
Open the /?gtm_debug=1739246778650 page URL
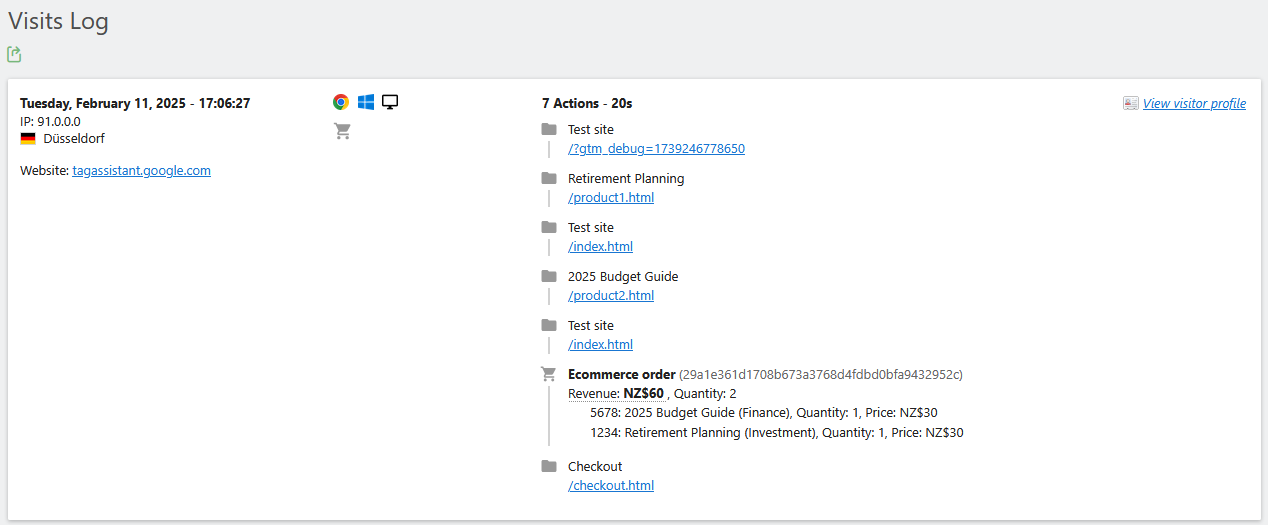(656, 149)
